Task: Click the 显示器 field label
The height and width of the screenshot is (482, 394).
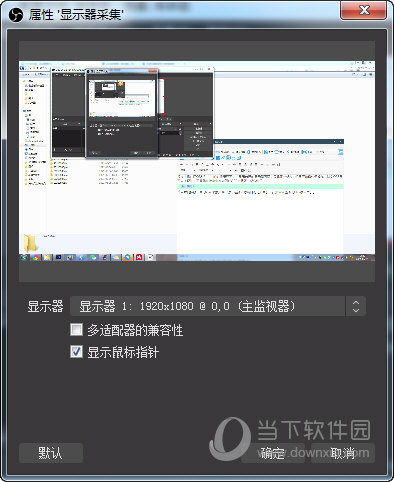Action: point(45,306)
